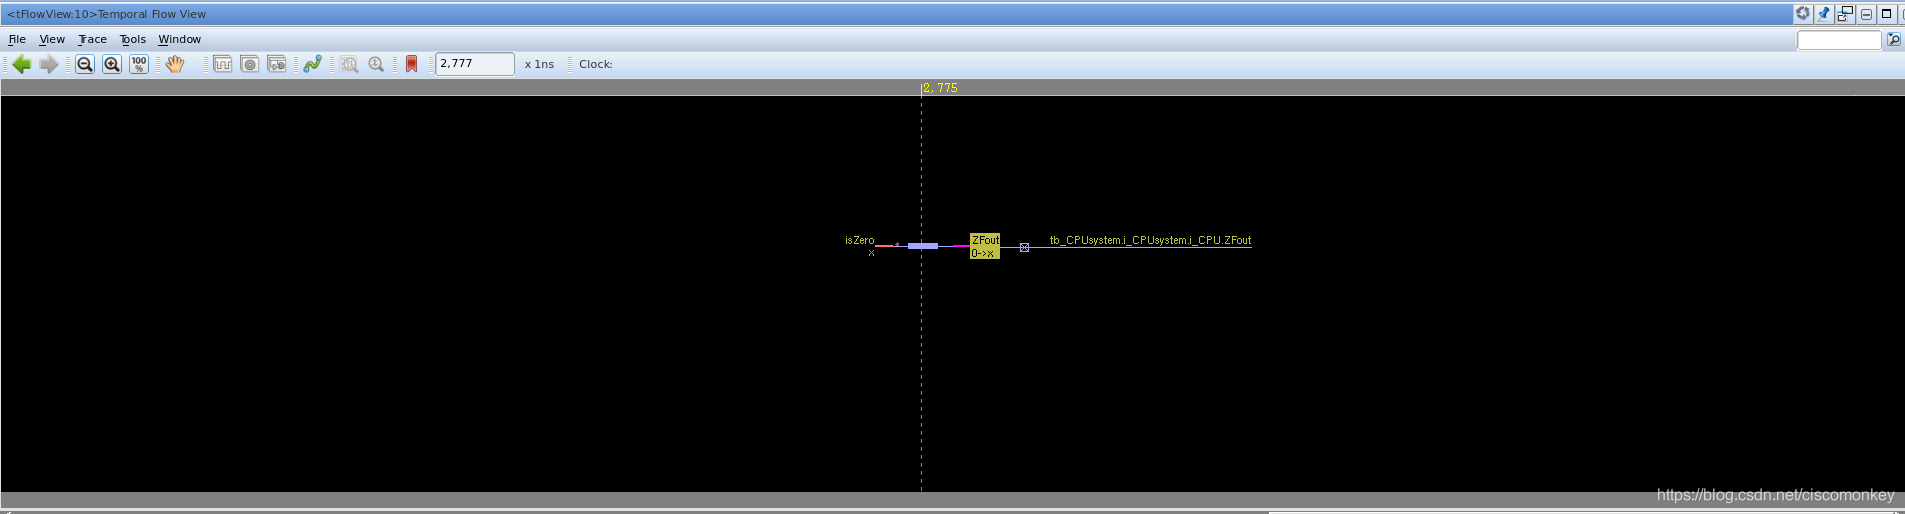Select the isZero signal label
The image size is (1905, 514).
point(859,240)
